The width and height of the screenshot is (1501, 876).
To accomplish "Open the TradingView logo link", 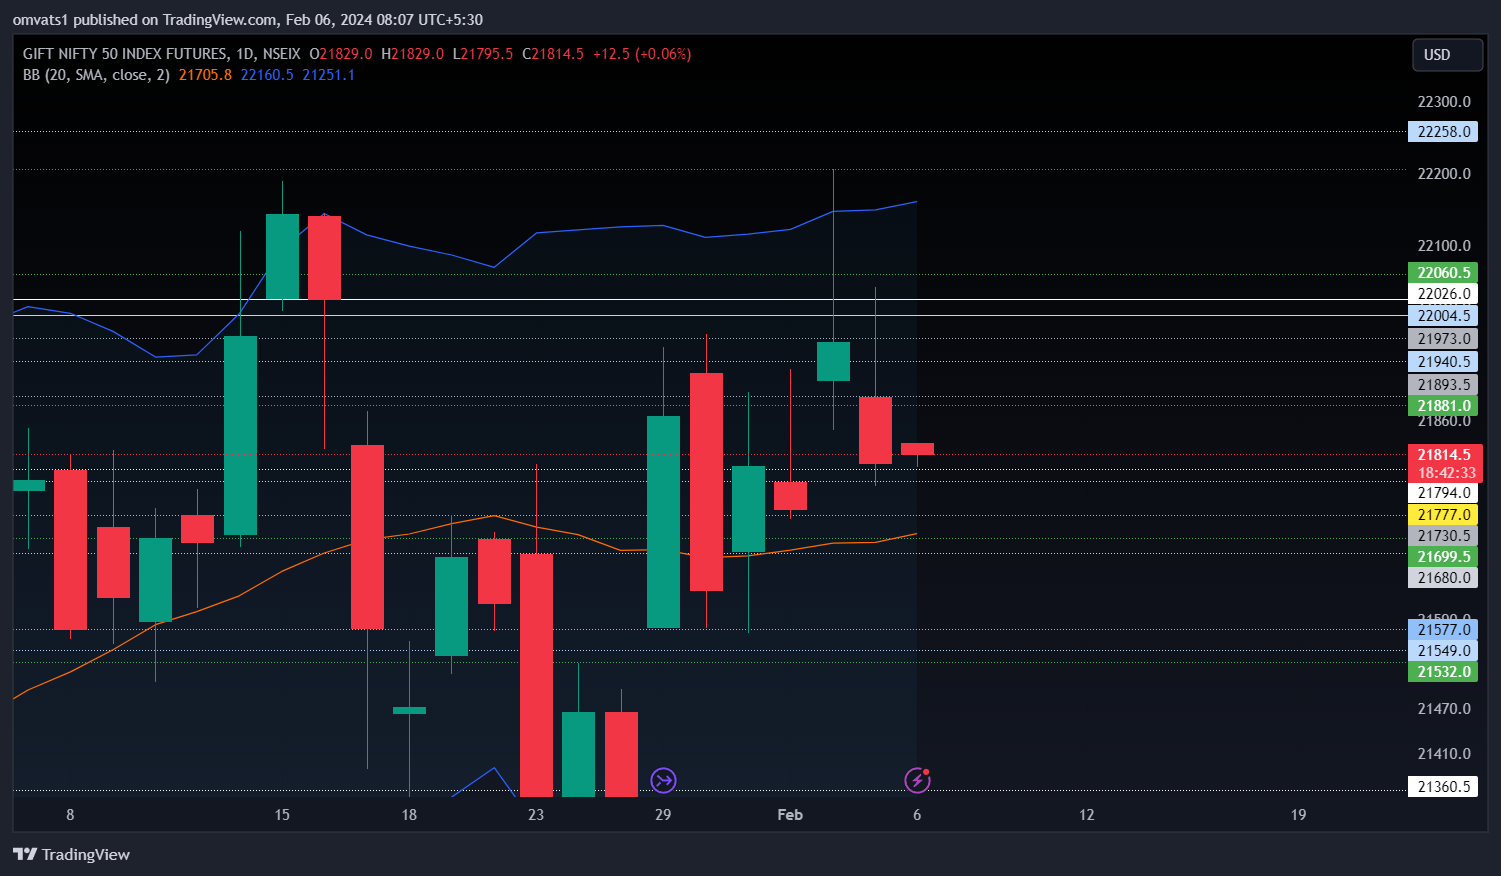I will [x=71, y=854].
